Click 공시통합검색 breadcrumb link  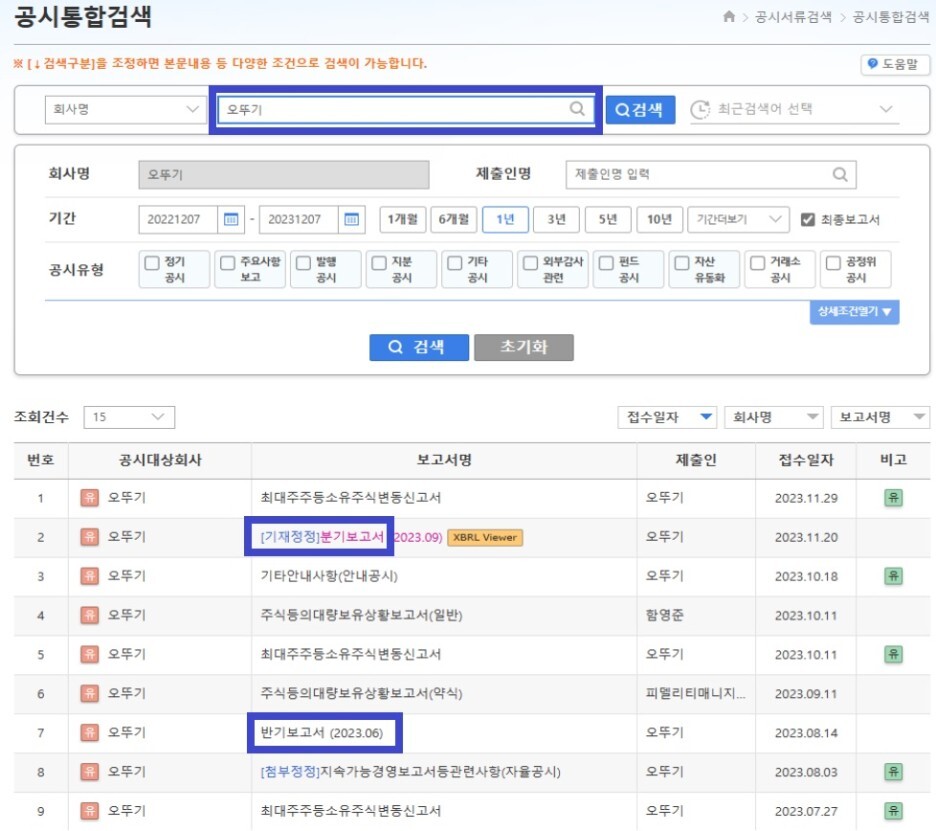click(890, 17)
